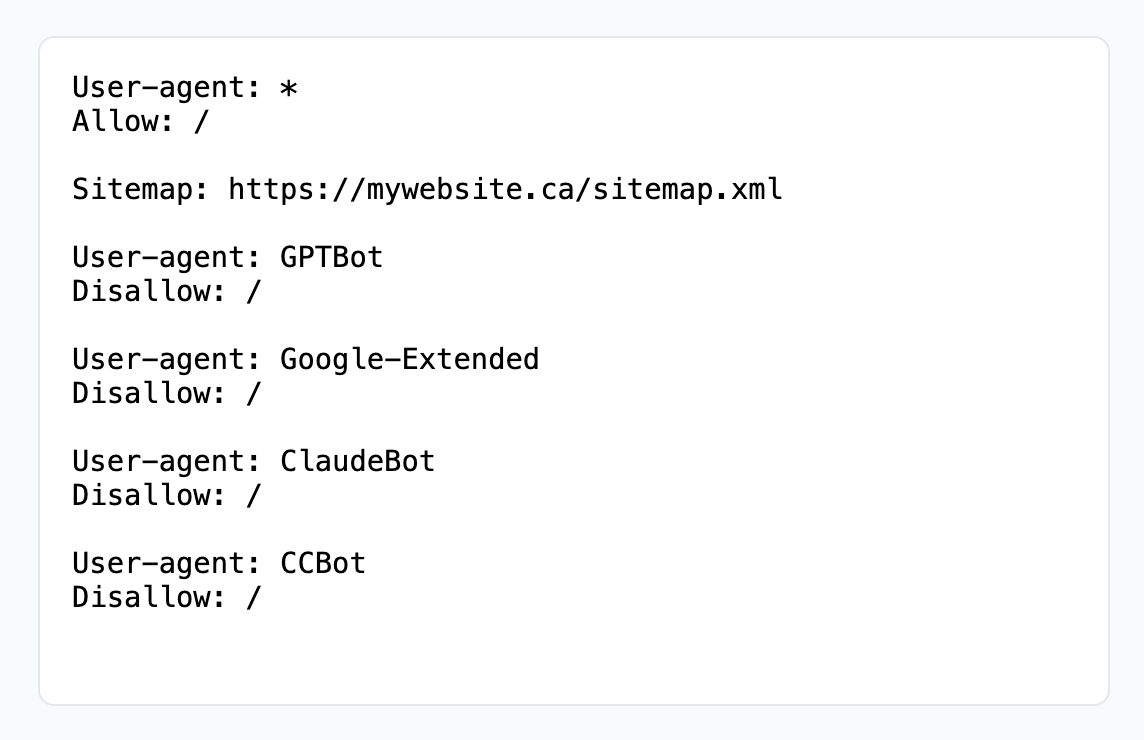
Task: Click empty area below the last Disallow line
Action: (x=572, y=655)
